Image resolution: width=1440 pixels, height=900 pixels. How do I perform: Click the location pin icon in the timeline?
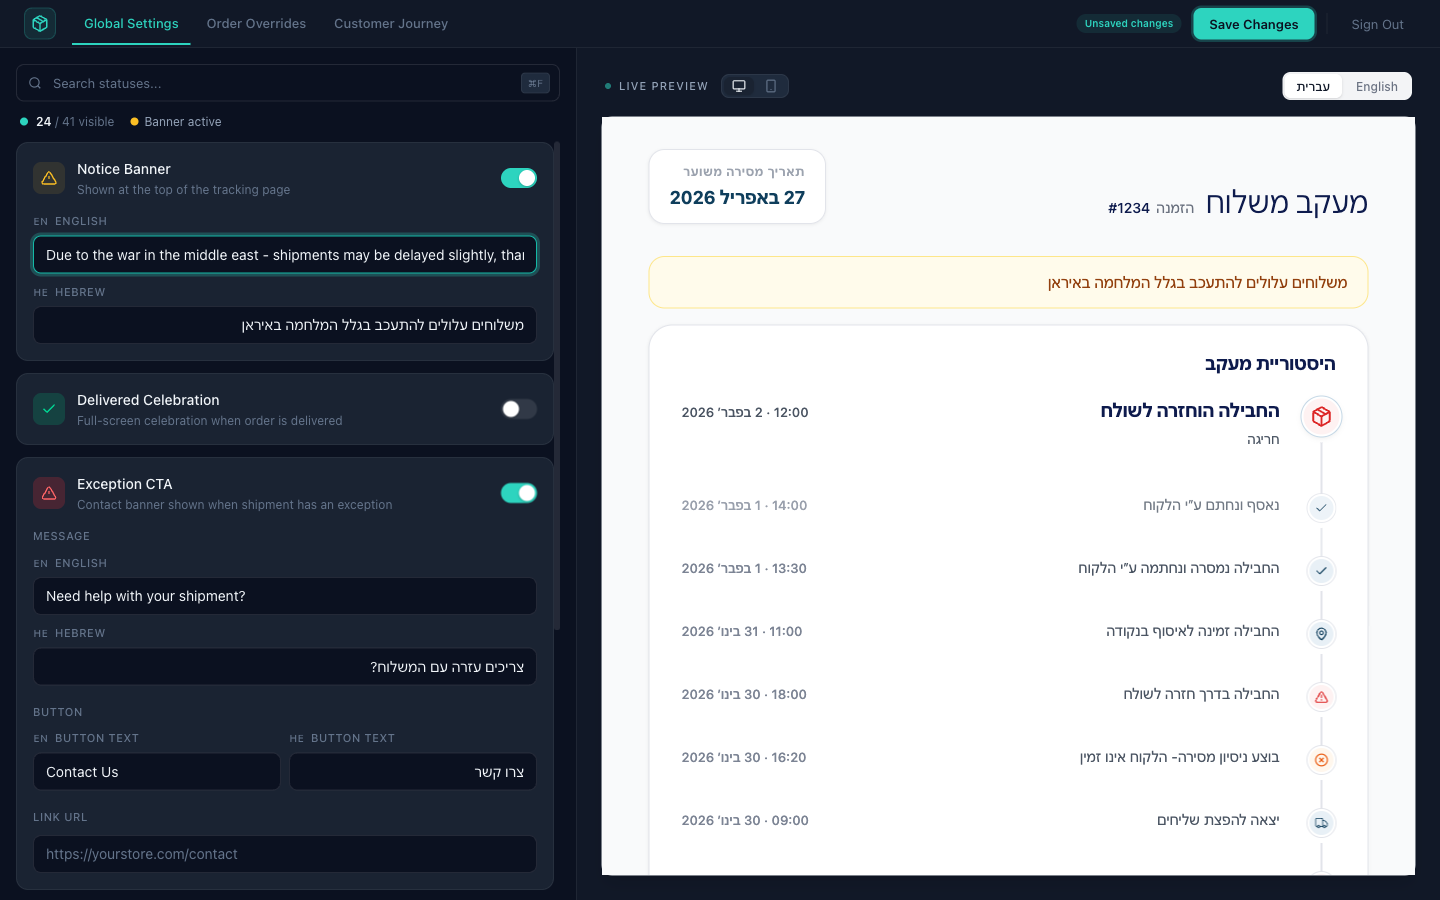pyautogui.click(x=1321, y=634)
